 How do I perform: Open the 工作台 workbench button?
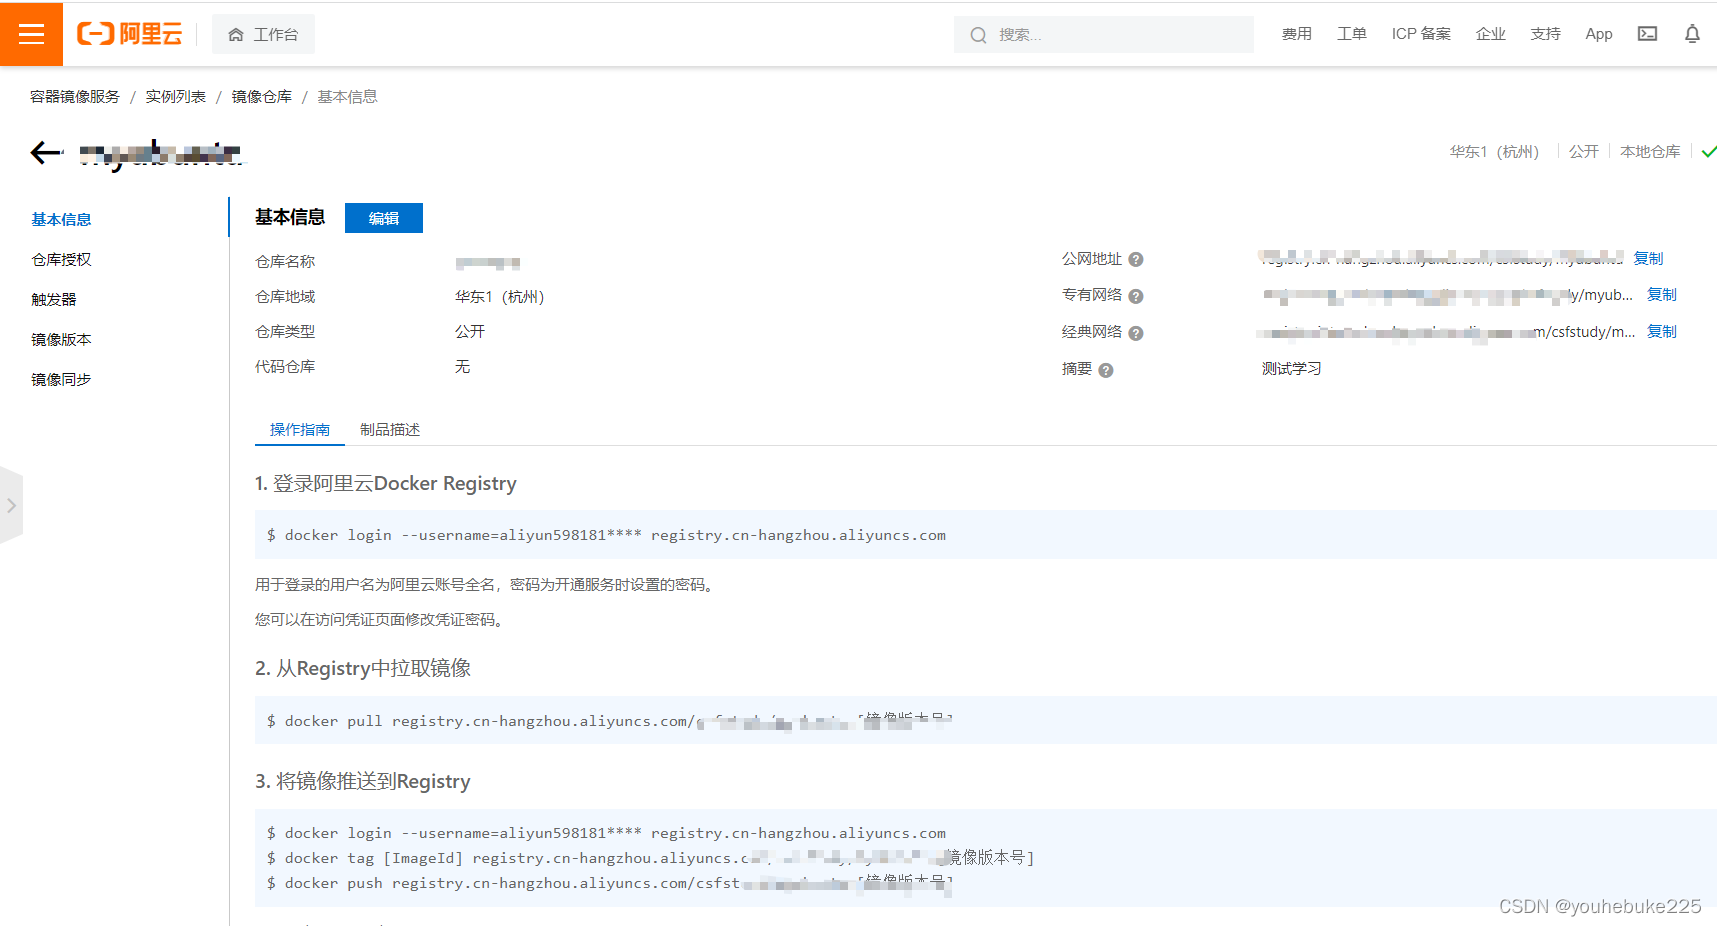[x=264, y=35]
